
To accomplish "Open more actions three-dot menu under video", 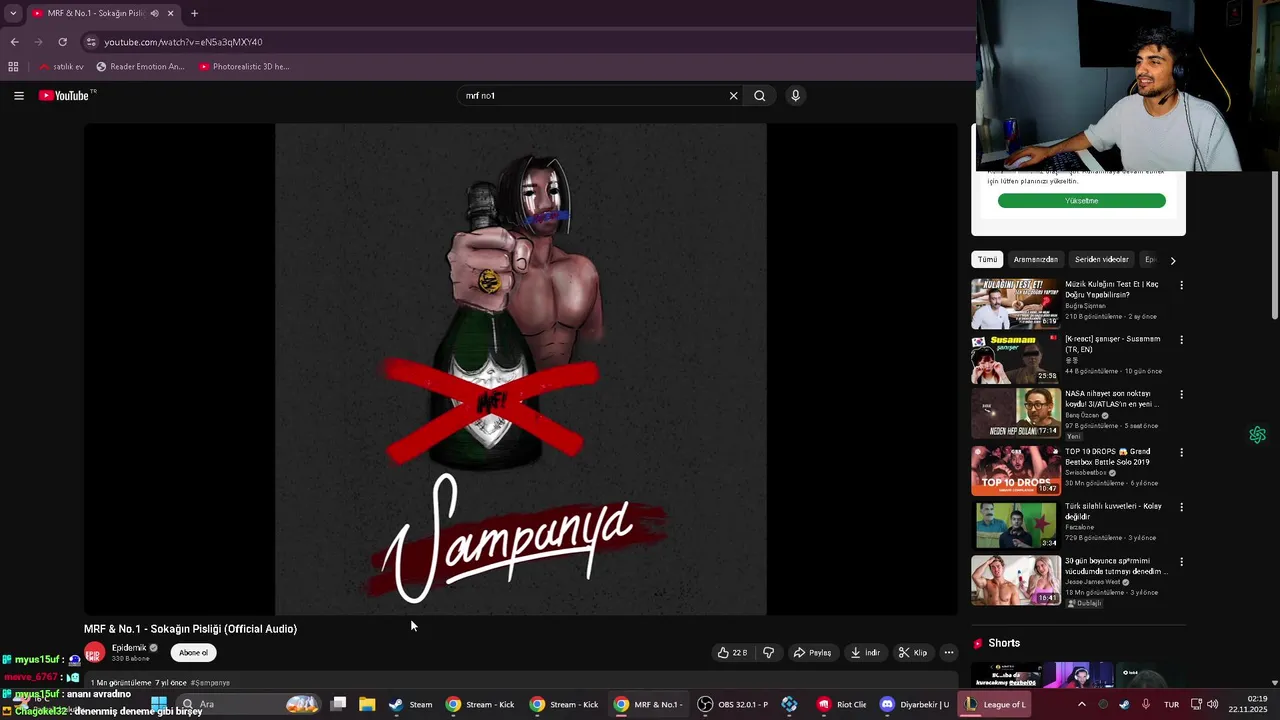I will coord(949,653).
